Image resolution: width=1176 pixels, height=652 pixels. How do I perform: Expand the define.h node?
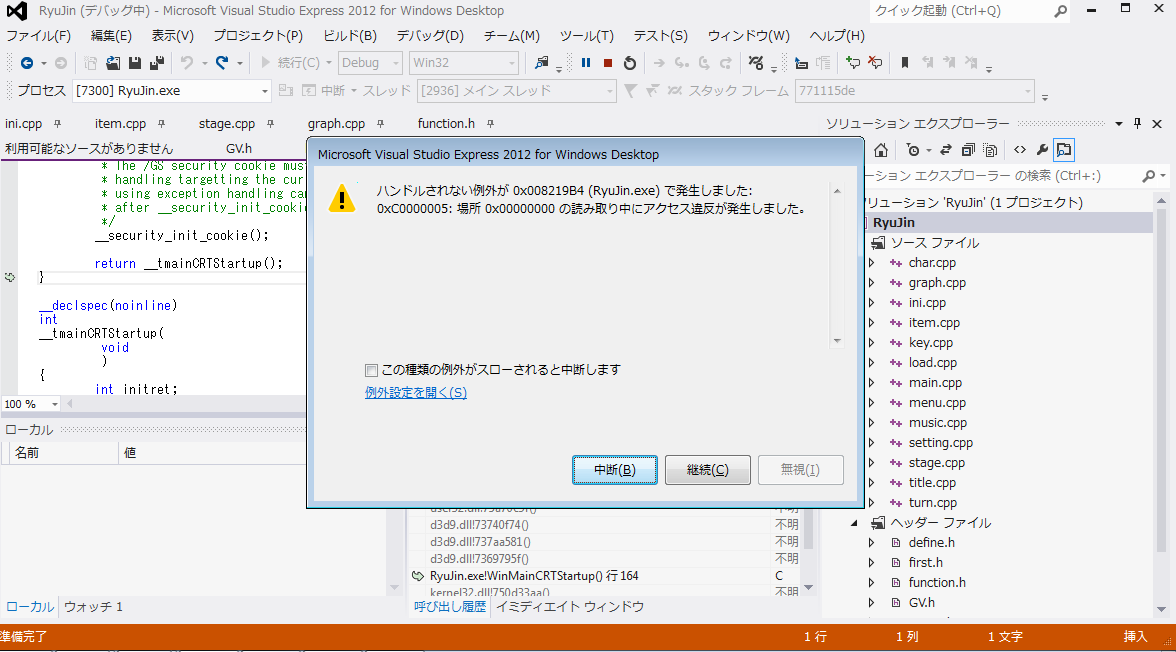coord(872,542)
